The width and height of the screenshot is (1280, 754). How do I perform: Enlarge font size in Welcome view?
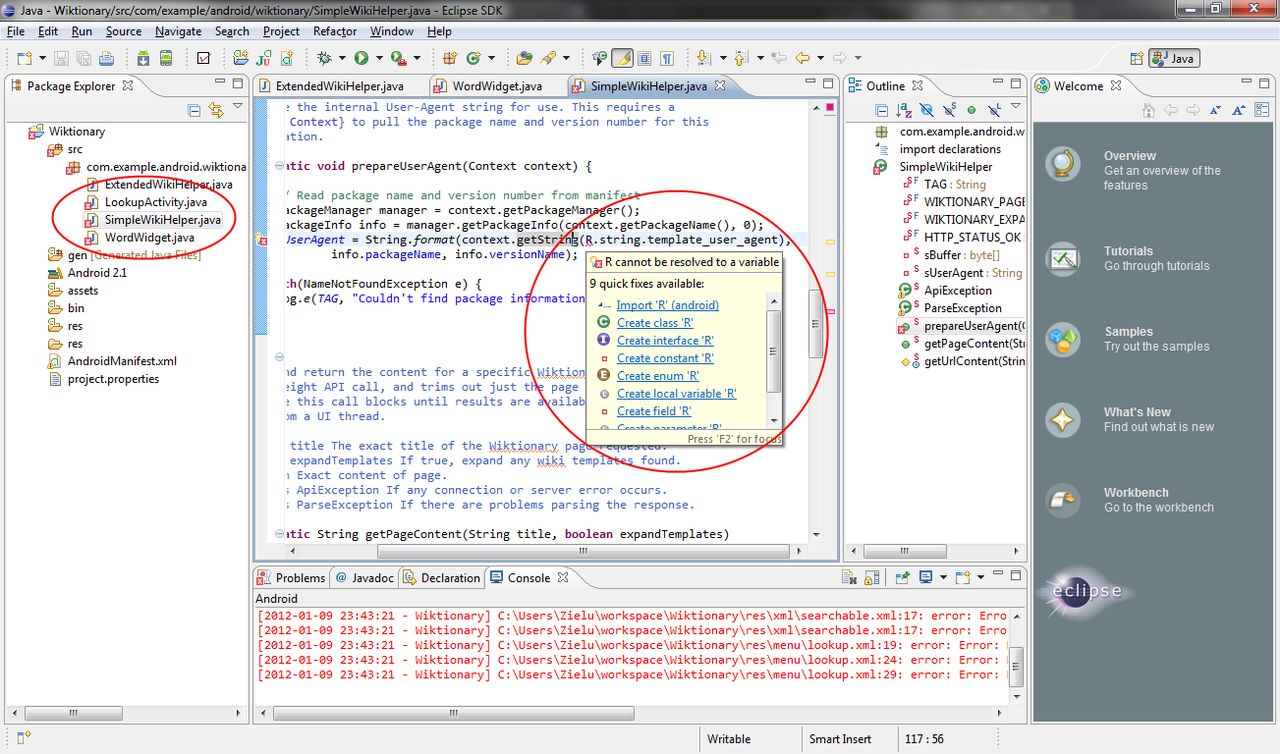pos(1238,110)
